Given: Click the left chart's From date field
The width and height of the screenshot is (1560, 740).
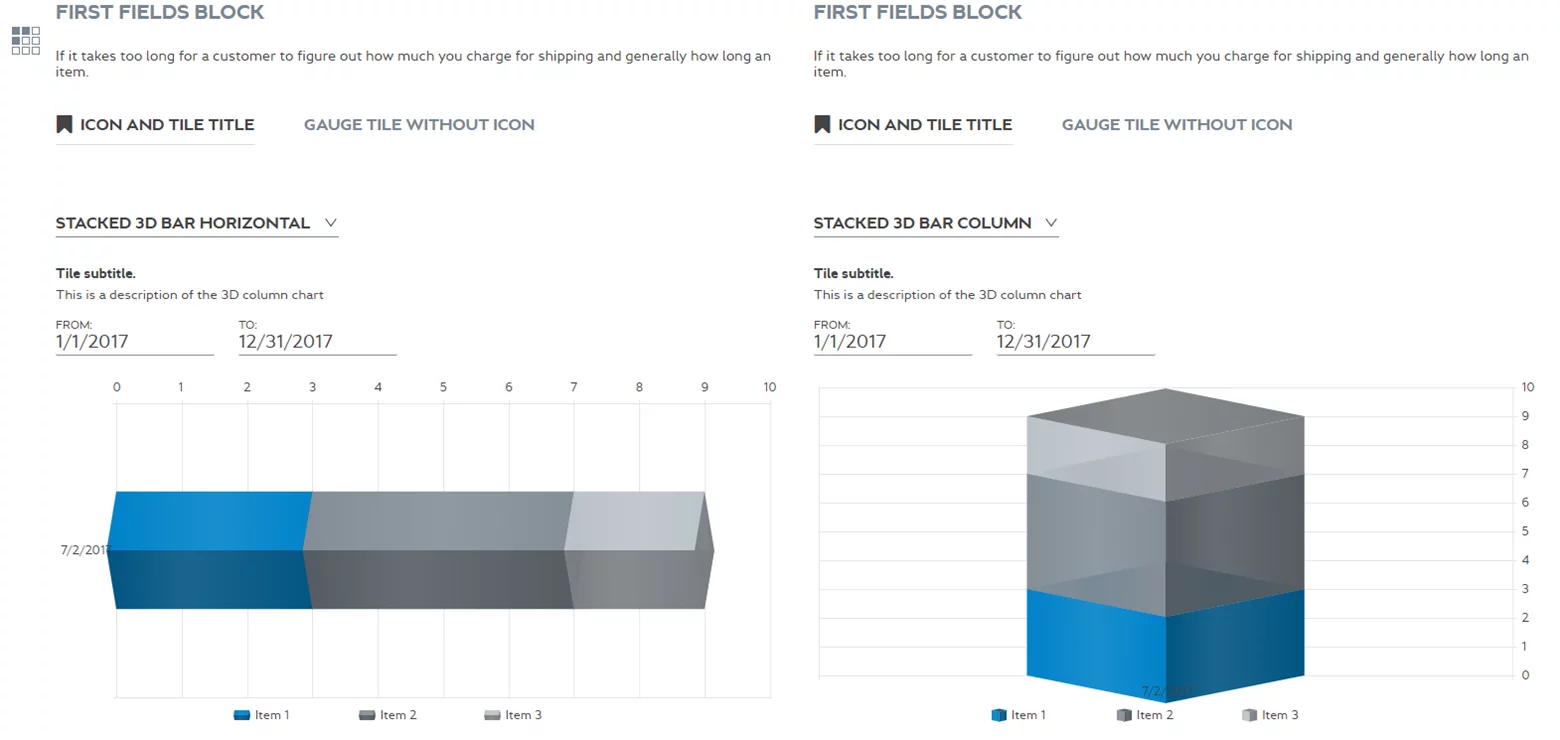Looking at the screenshot, I should (x=134, y=341).
